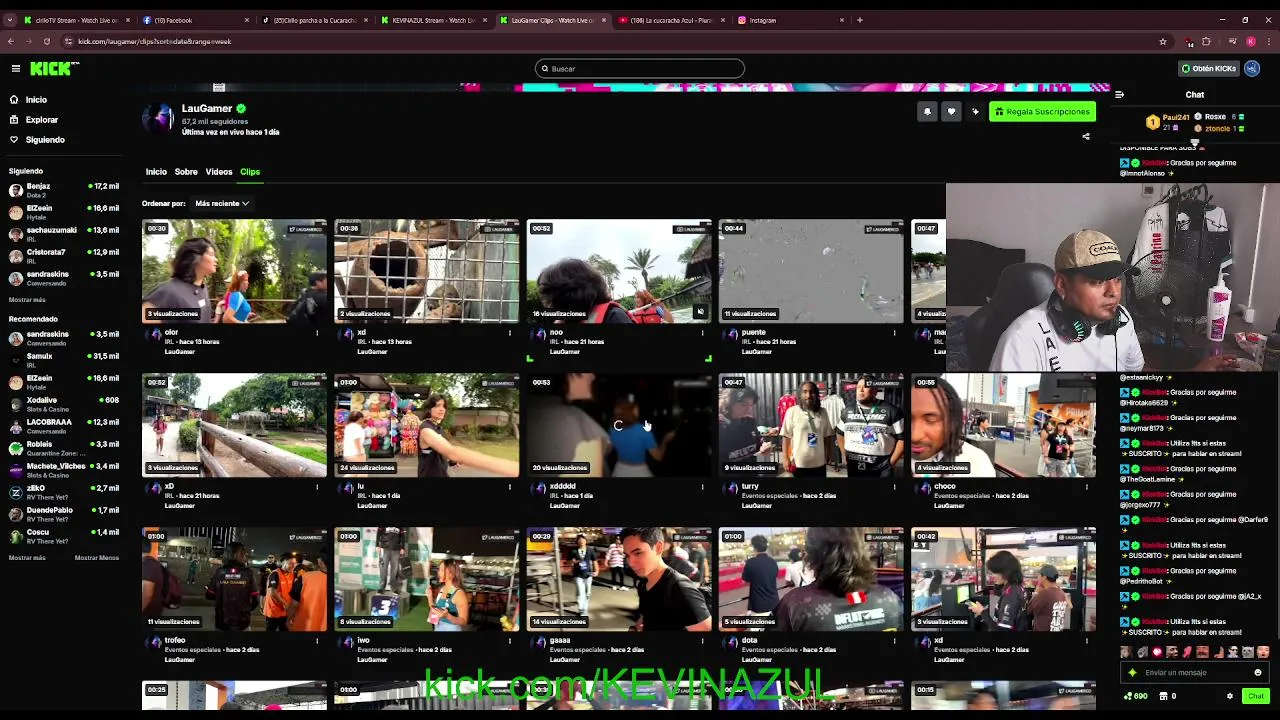Screen dimensions: 1280x720
Task: Click into Enviar un mensaje chat field
Action: (x=1195, y=673)
